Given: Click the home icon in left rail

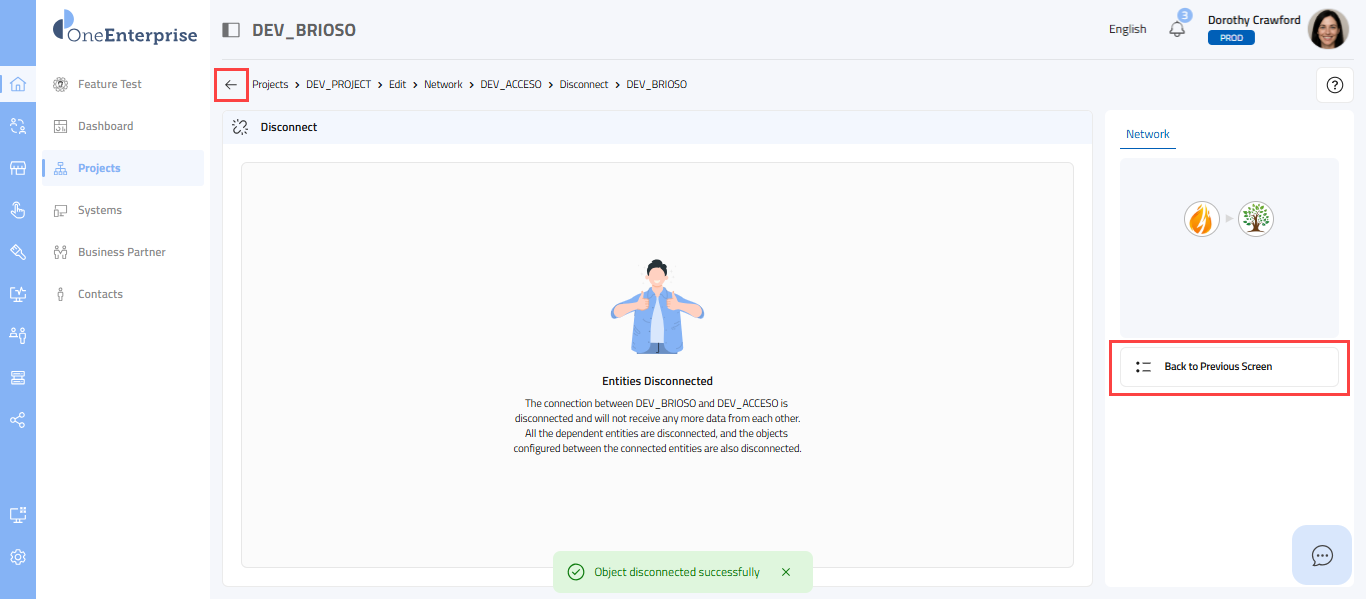Looking at the screenshot, I should pyautogui.click(x=17, y=84).
